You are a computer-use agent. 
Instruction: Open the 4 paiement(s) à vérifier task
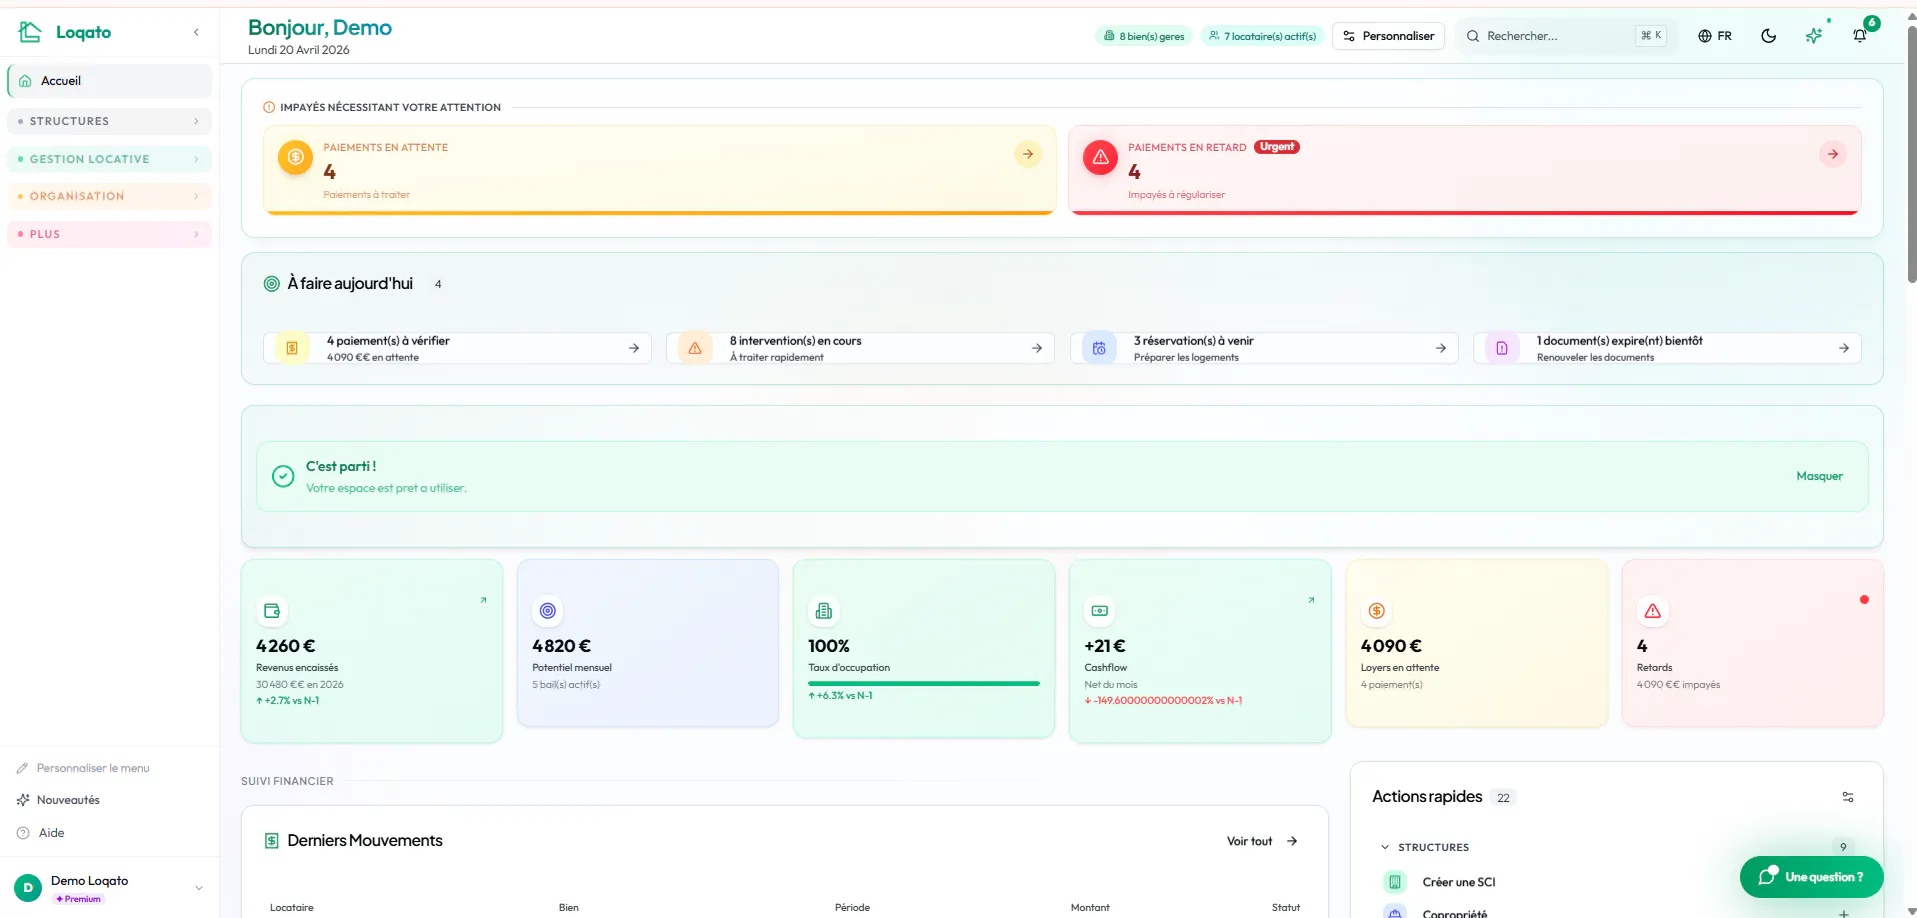pyautogui.click(x=457, y=348)
